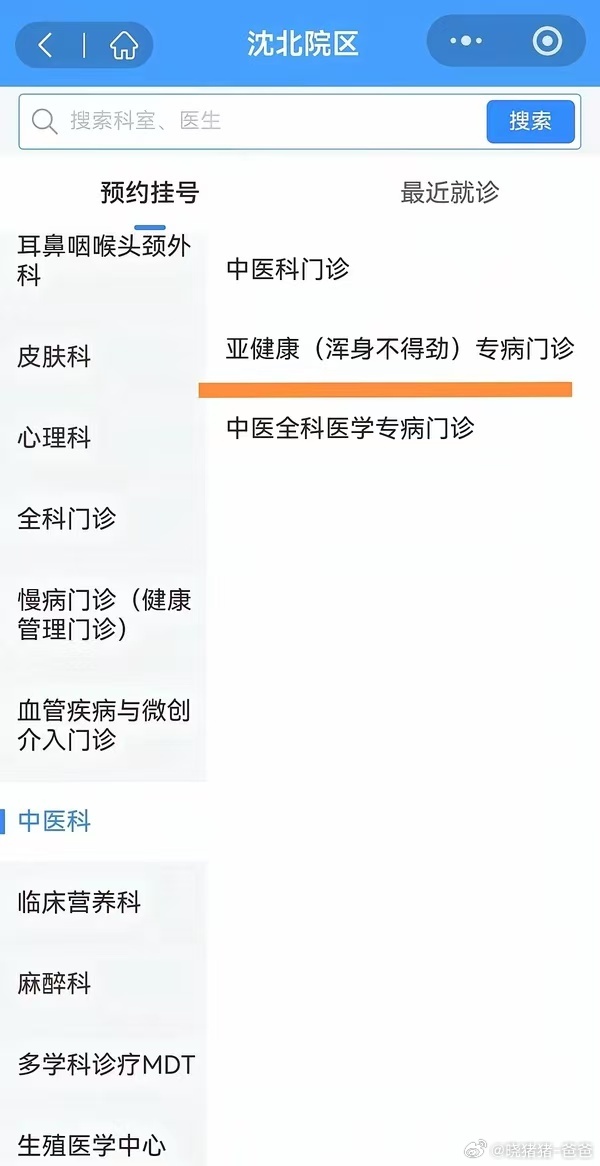Click the magnifier icon in the search bar
Viewport: 600px width, 1166px height.
[x=45, y=121]
